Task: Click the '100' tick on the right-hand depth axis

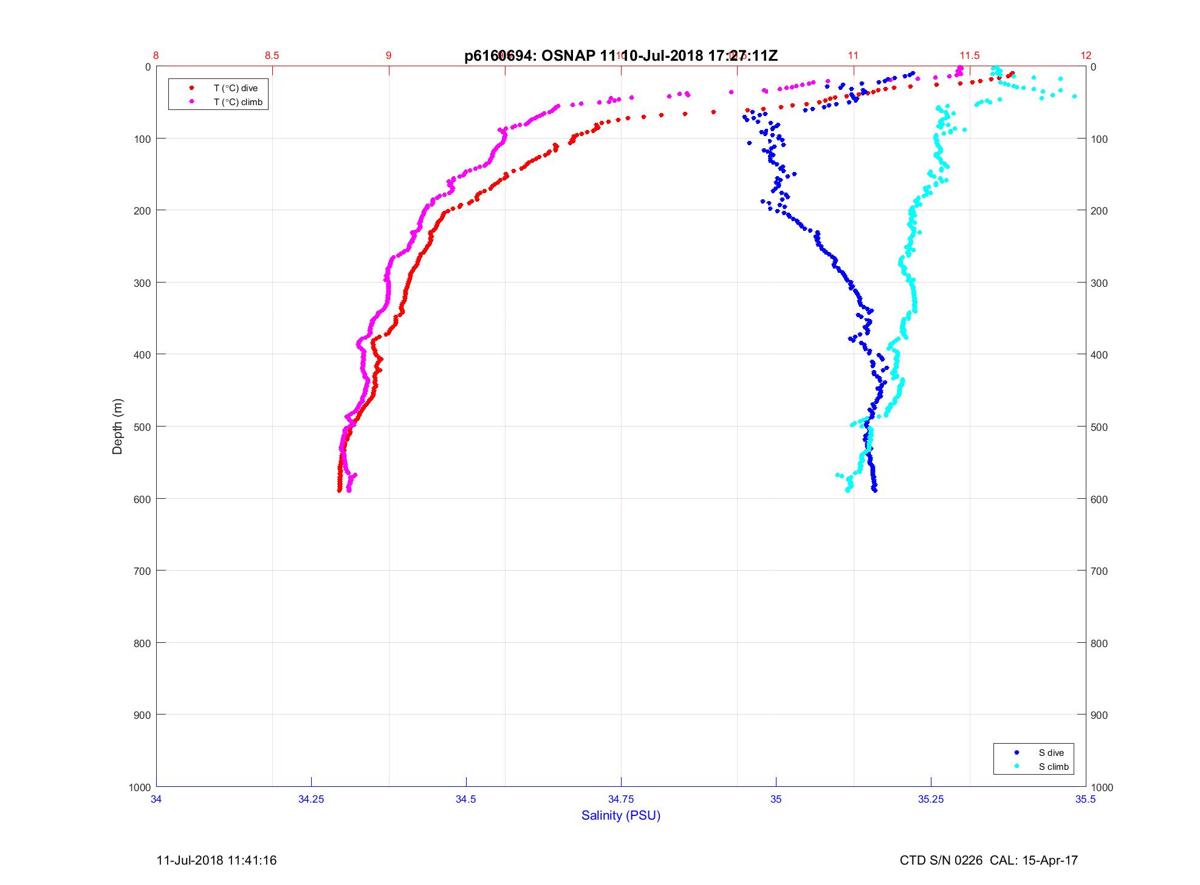Action: 1101,139
